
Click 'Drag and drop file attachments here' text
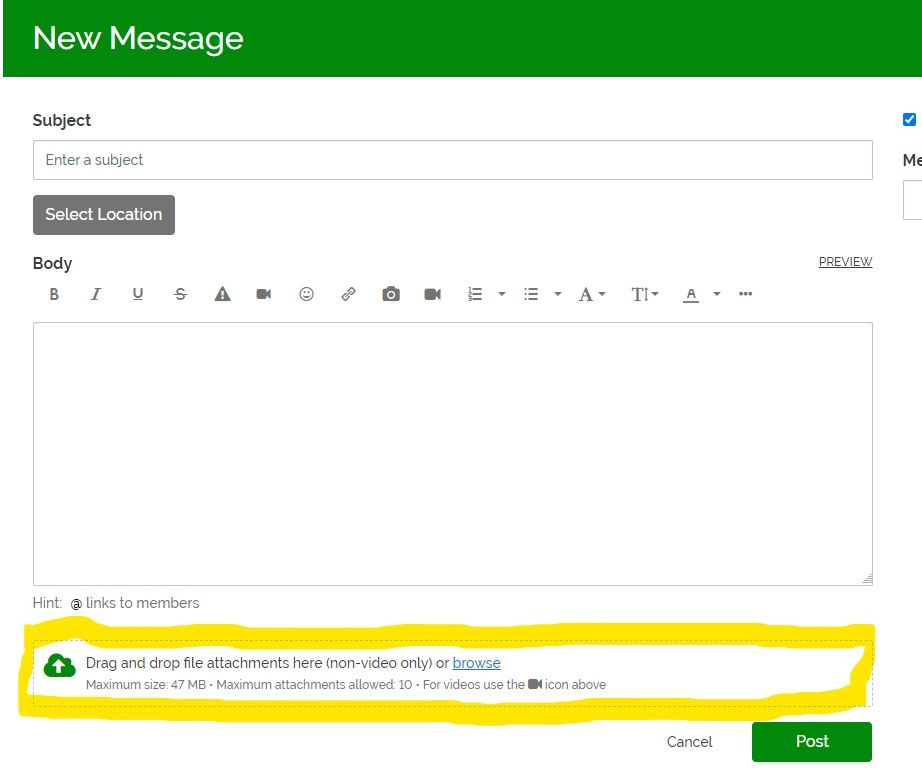click(203, 663)
